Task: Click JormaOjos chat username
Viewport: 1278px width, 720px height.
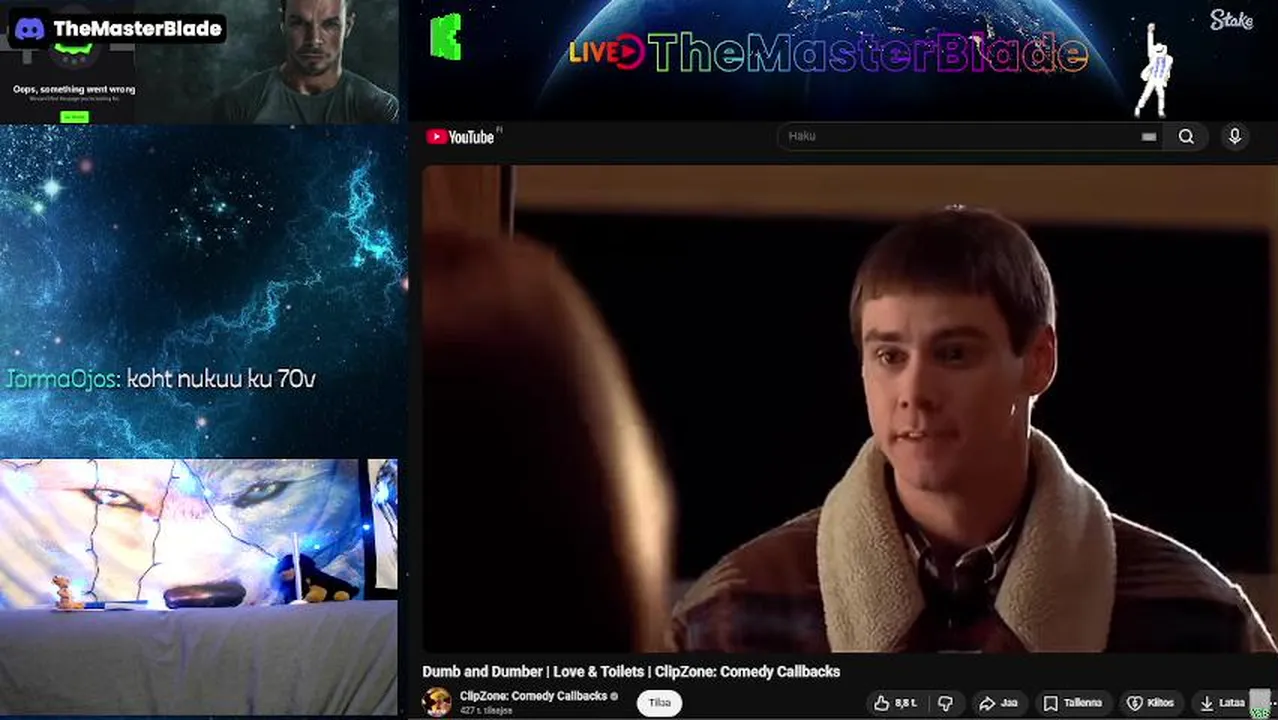Action: pyautogui.click(x=63, y=379)
